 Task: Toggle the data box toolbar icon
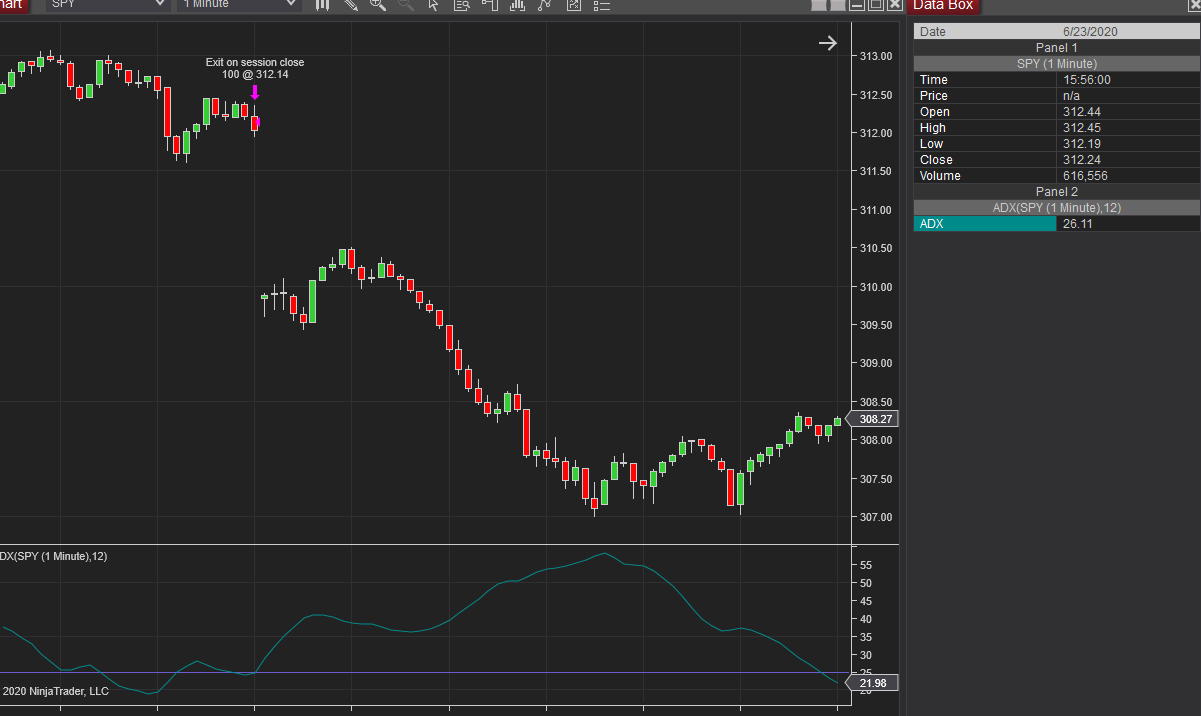click(461, 5)
